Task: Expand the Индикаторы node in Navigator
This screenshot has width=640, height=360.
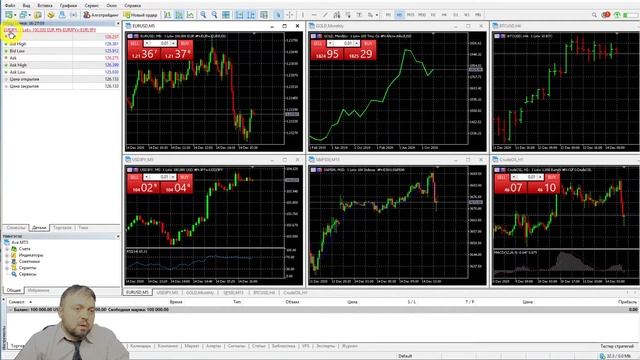Action: point(7,255)
